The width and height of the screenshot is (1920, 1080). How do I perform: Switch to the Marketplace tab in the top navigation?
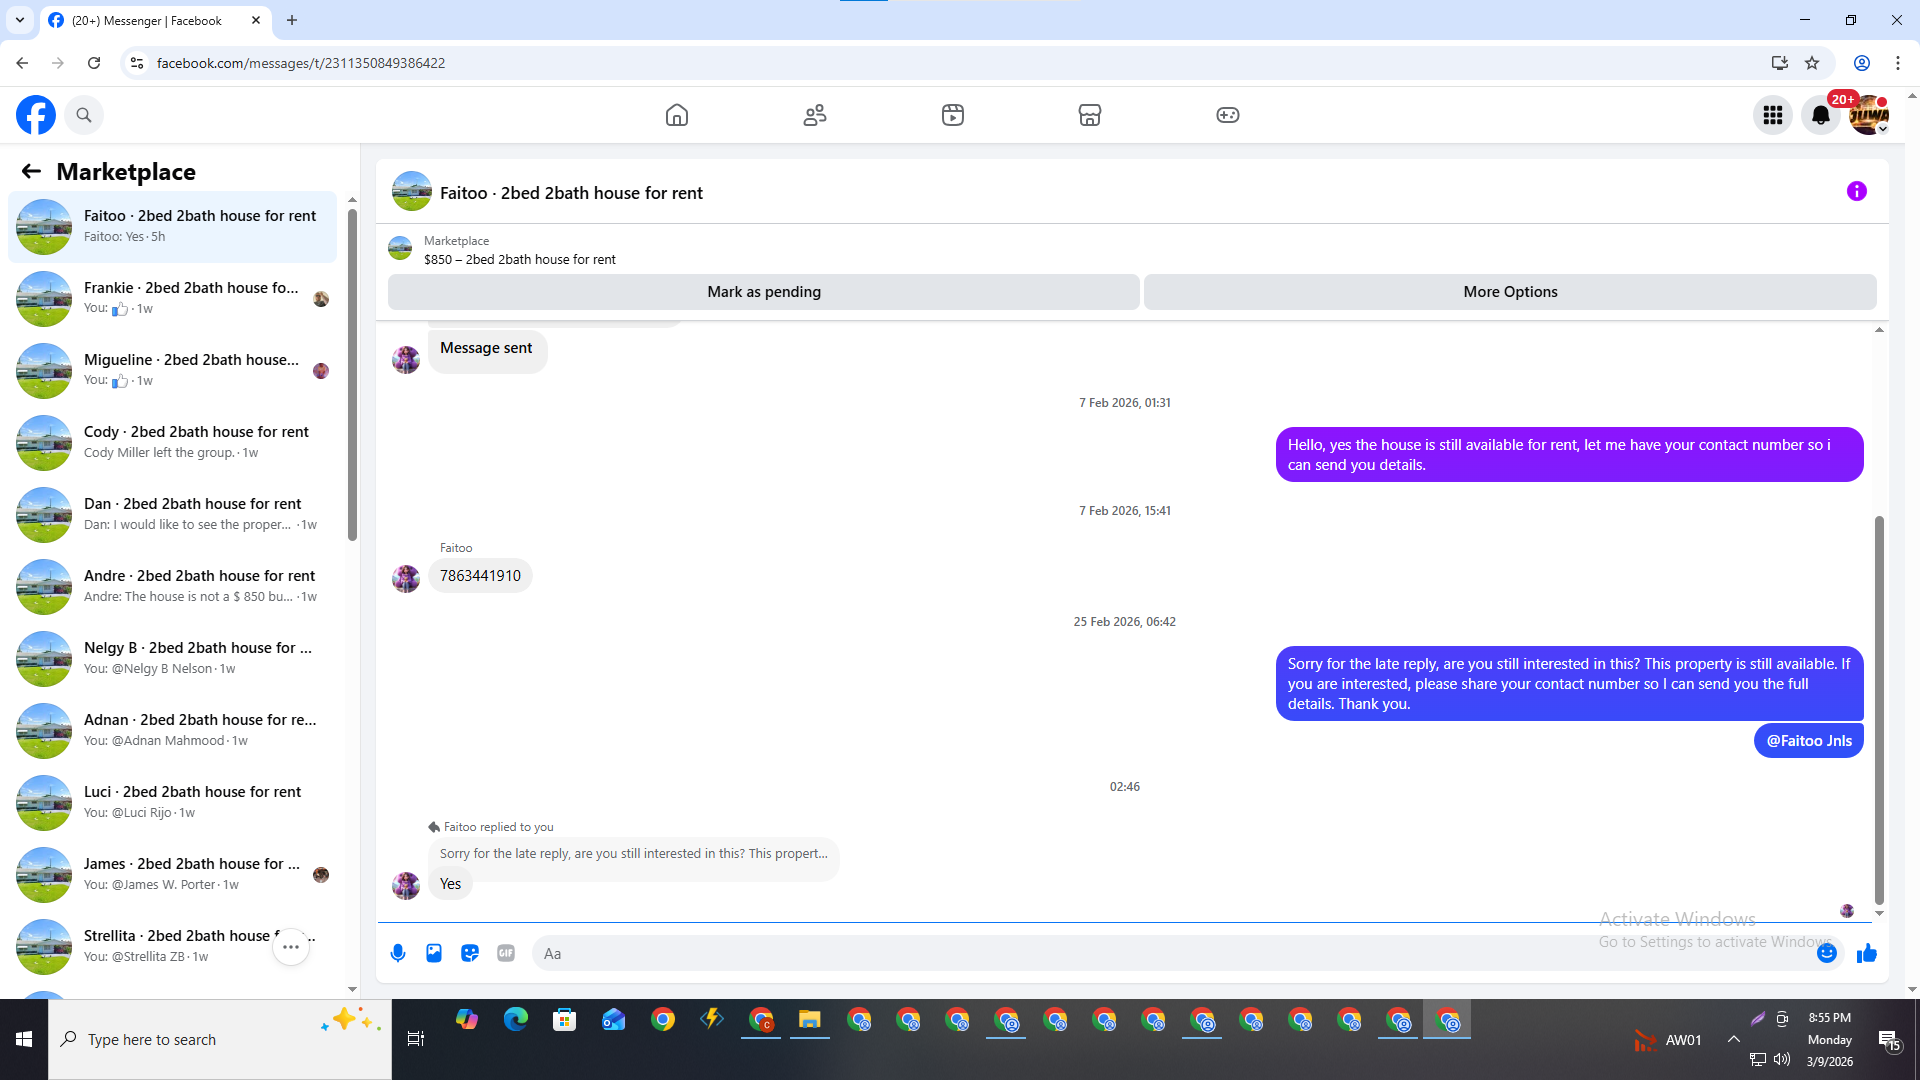pyautogui.click(x=1090, y=115)
